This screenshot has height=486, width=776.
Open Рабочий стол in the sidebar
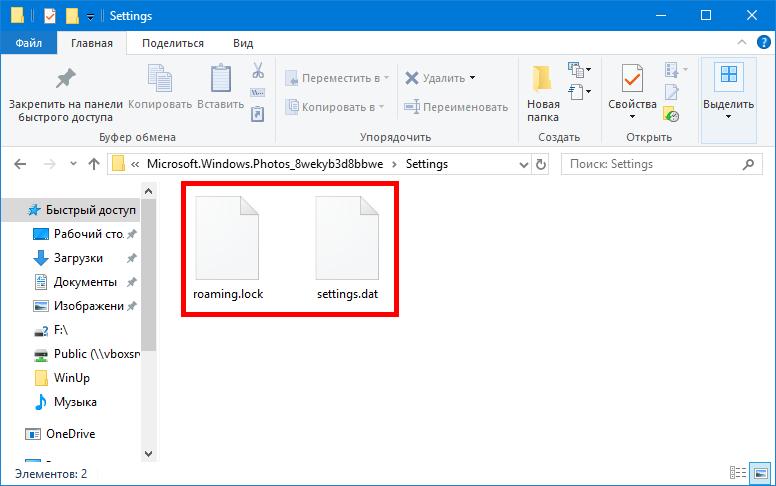point(84,234)
